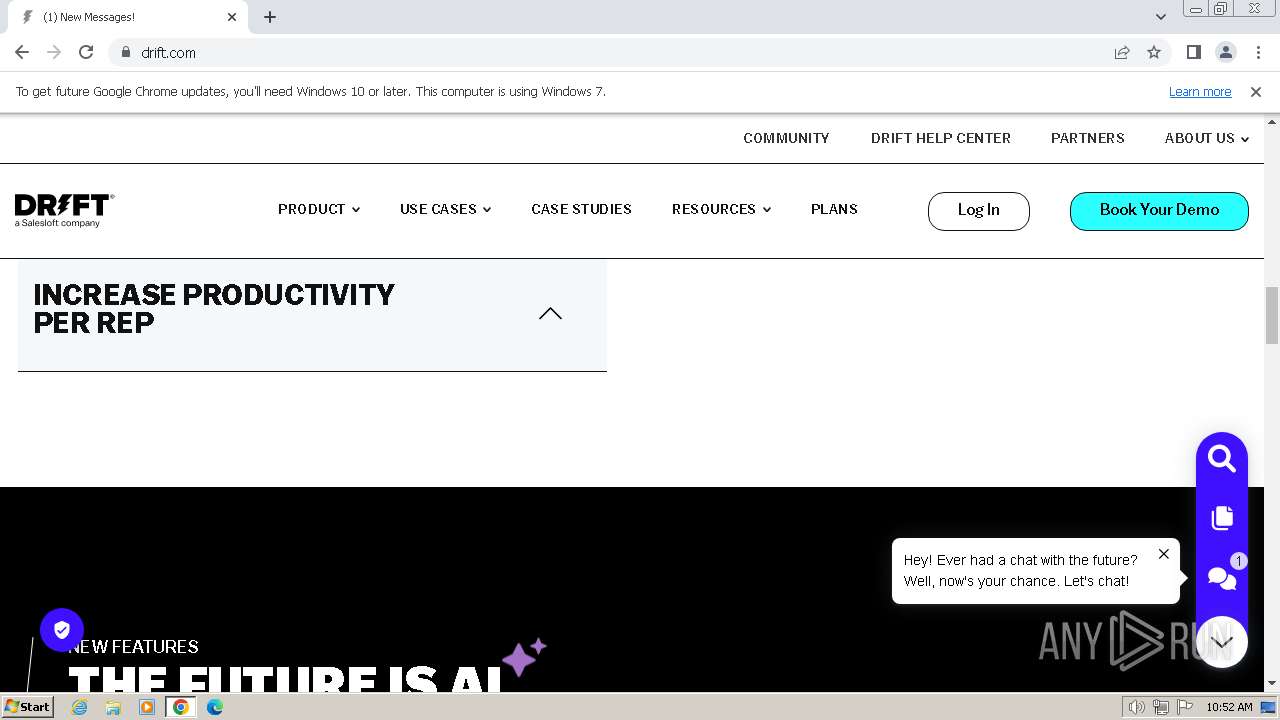This screenshot has width=1280, height=720.
Task: Toggle Chrome side panel
Action: 1193,52
